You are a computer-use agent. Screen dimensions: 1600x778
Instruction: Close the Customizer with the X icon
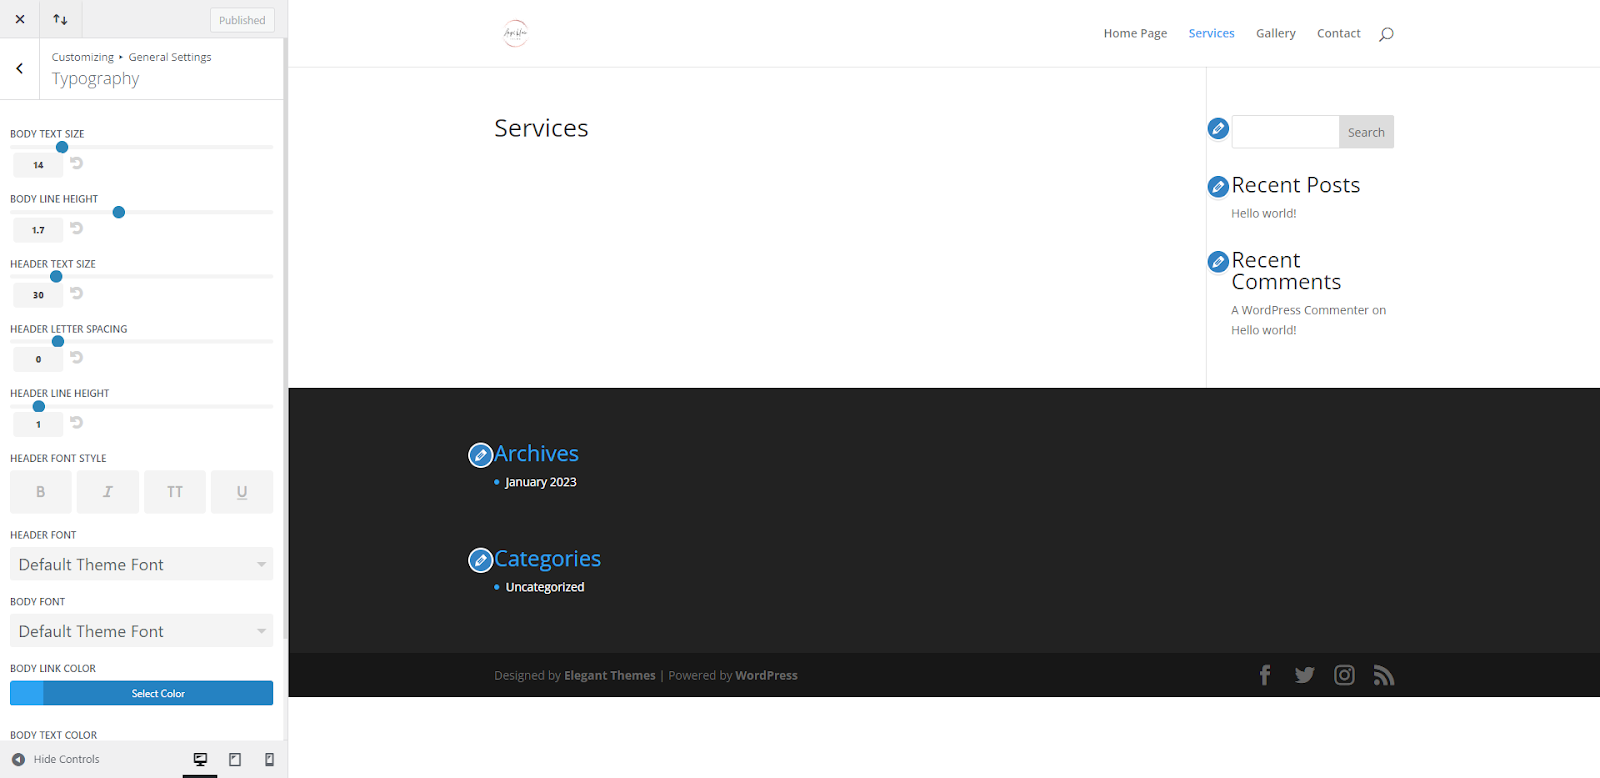pyautogui.click(x=20, y=19)
